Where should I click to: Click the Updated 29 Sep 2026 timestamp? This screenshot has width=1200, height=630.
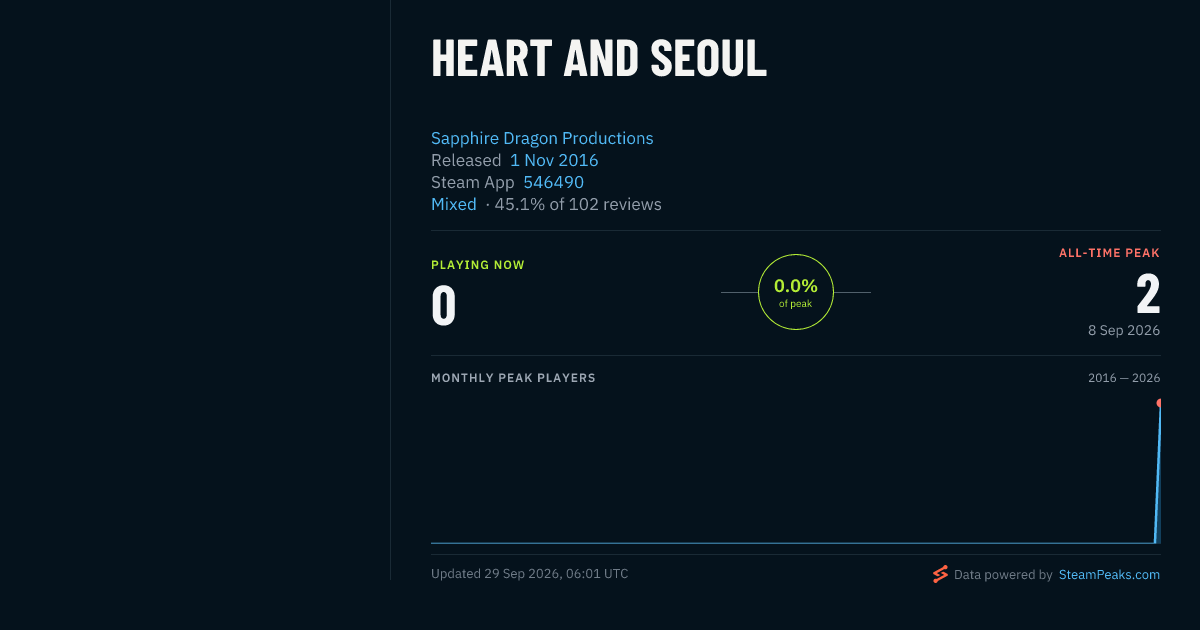coord(530,574)
